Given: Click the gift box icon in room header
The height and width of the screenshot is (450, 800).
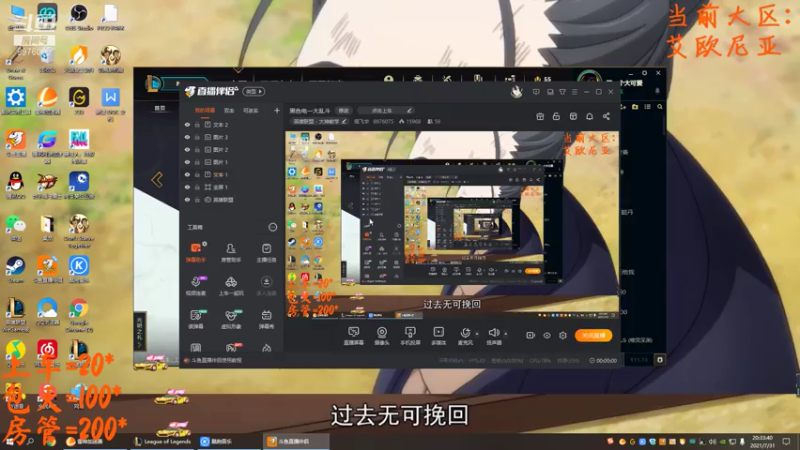Looking at the screenshot, I should tap(540, 117).
